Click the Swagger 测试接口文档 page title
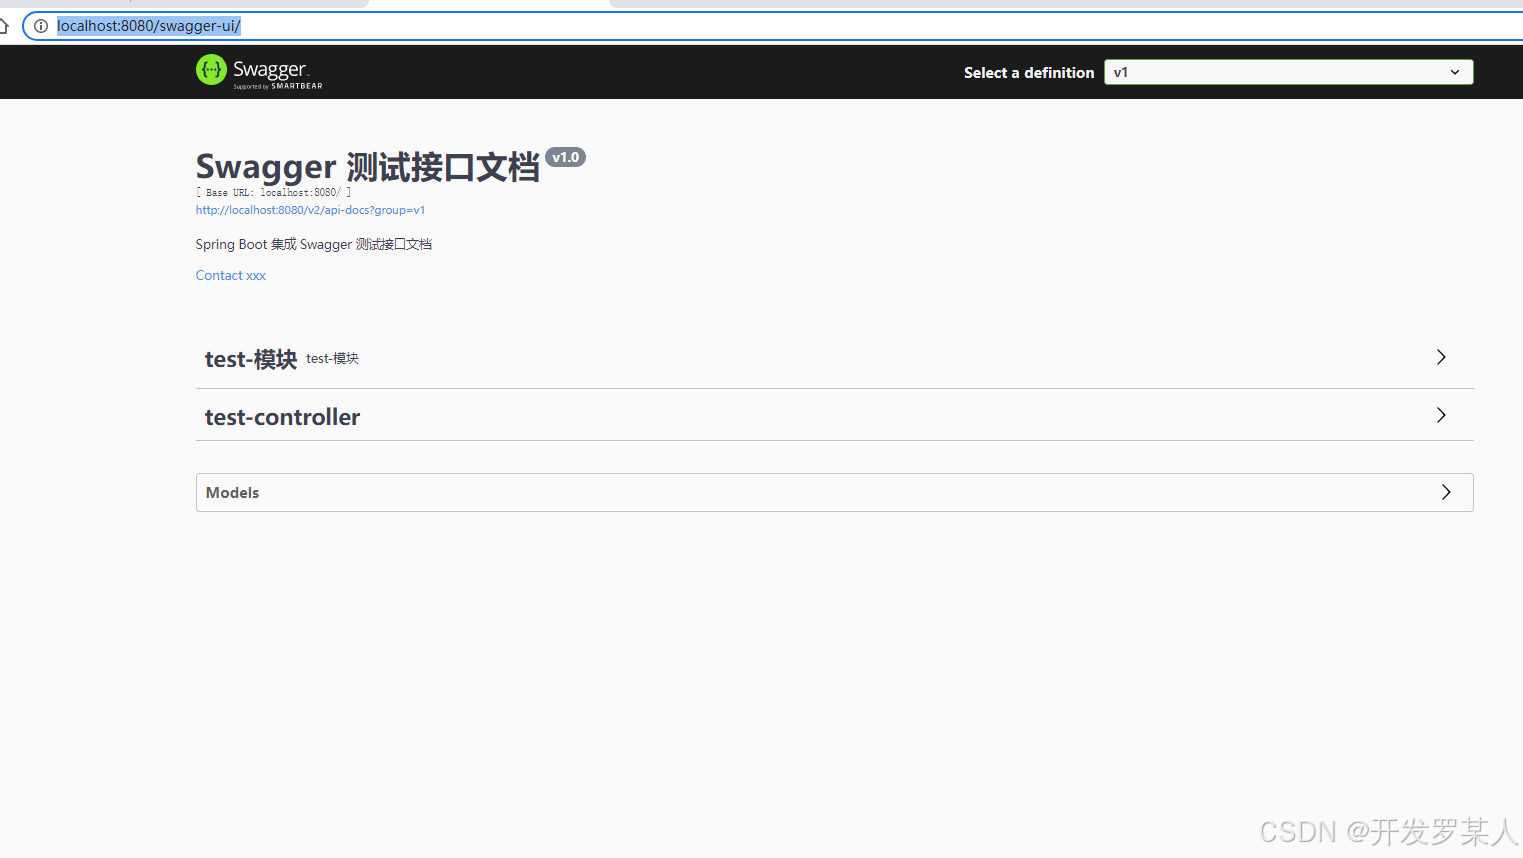 (x=367, y=165)
